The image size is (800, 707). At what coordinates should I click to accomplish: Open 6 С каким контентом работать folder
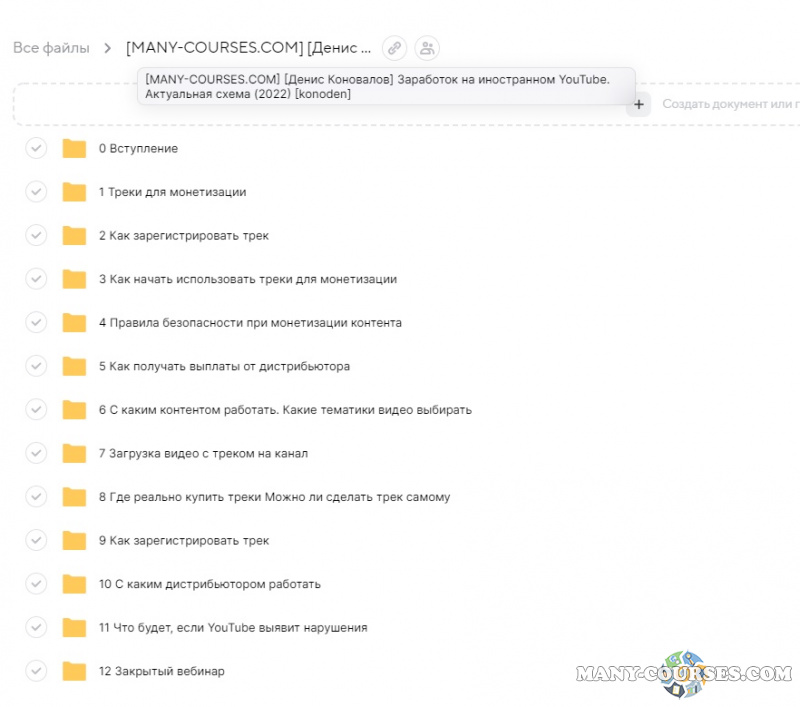[x=284, y=410]
